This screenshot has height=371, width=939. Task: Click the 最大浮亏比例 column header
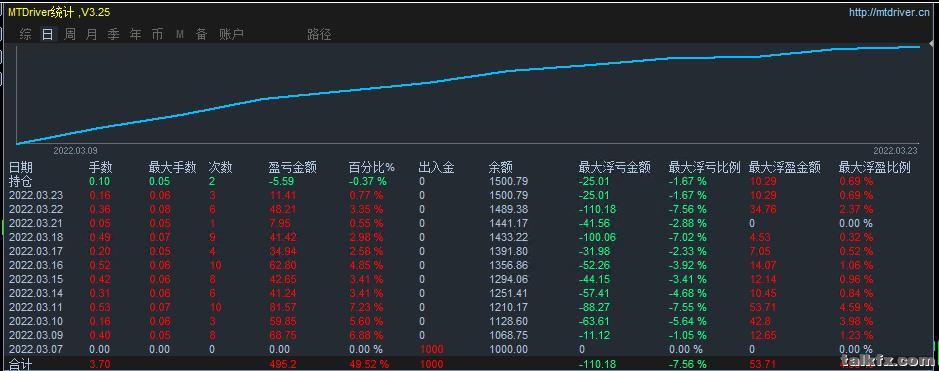click(705, 168)
